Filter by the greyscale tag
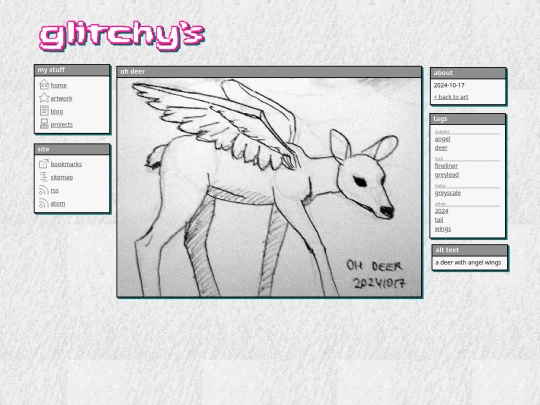 (x=448, y=193)
